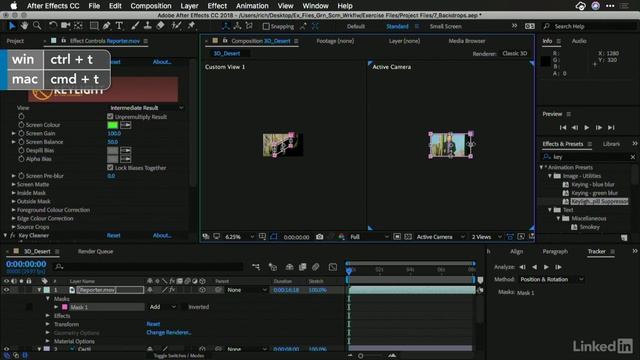Select the Horizontal Type tool
The width and height of the screenshot is (640, 360).
(x=119, y=26)
